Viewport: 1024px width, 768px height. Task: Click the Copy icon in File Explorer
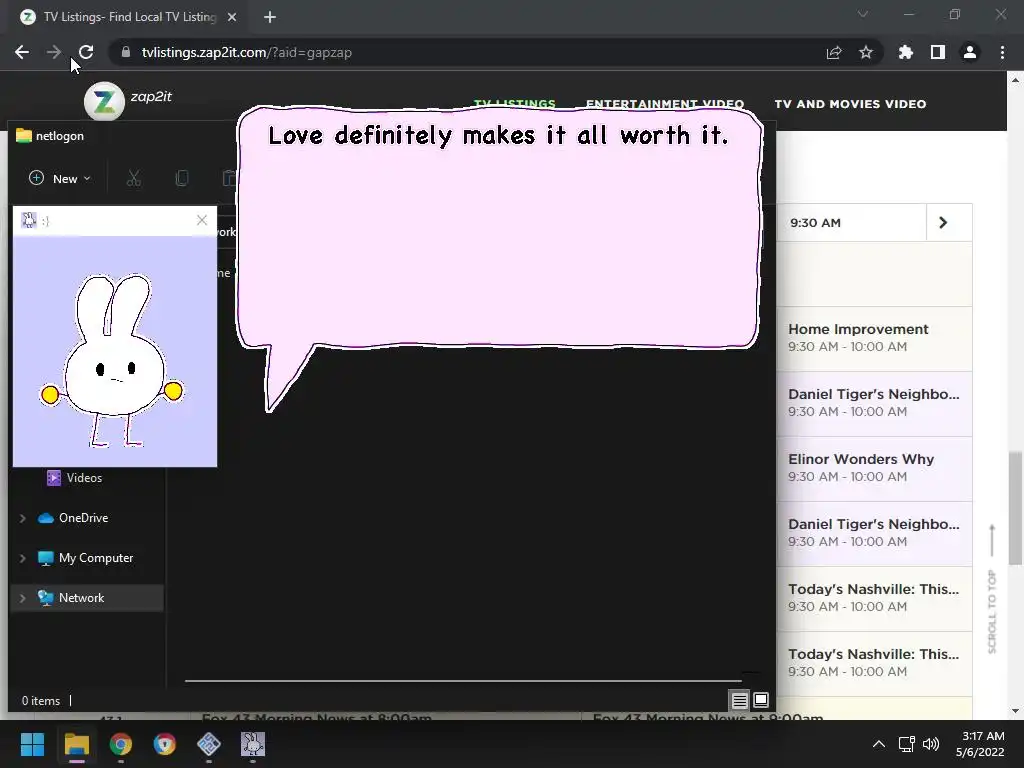coord(182,178)
